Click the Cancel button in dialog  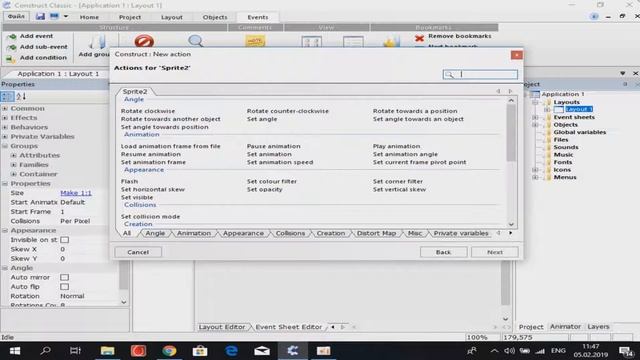point(138,252)
